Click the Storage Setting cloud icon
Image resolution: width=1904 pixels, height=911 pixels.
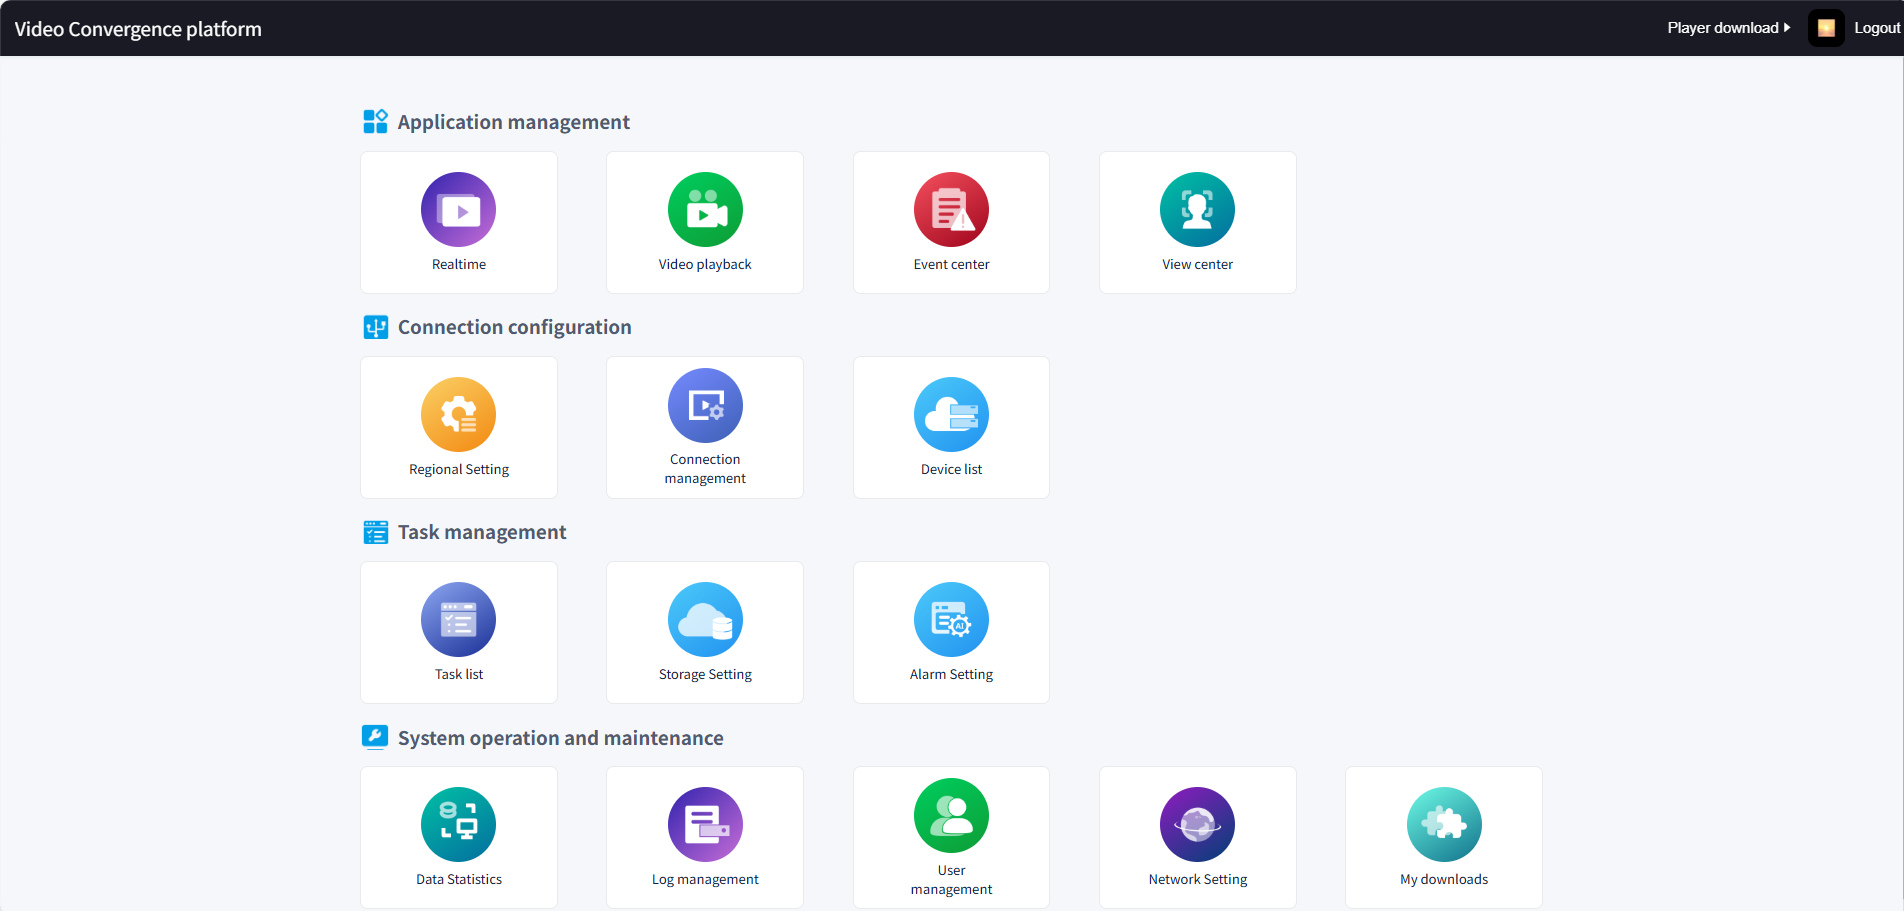(x=705, y=621)
